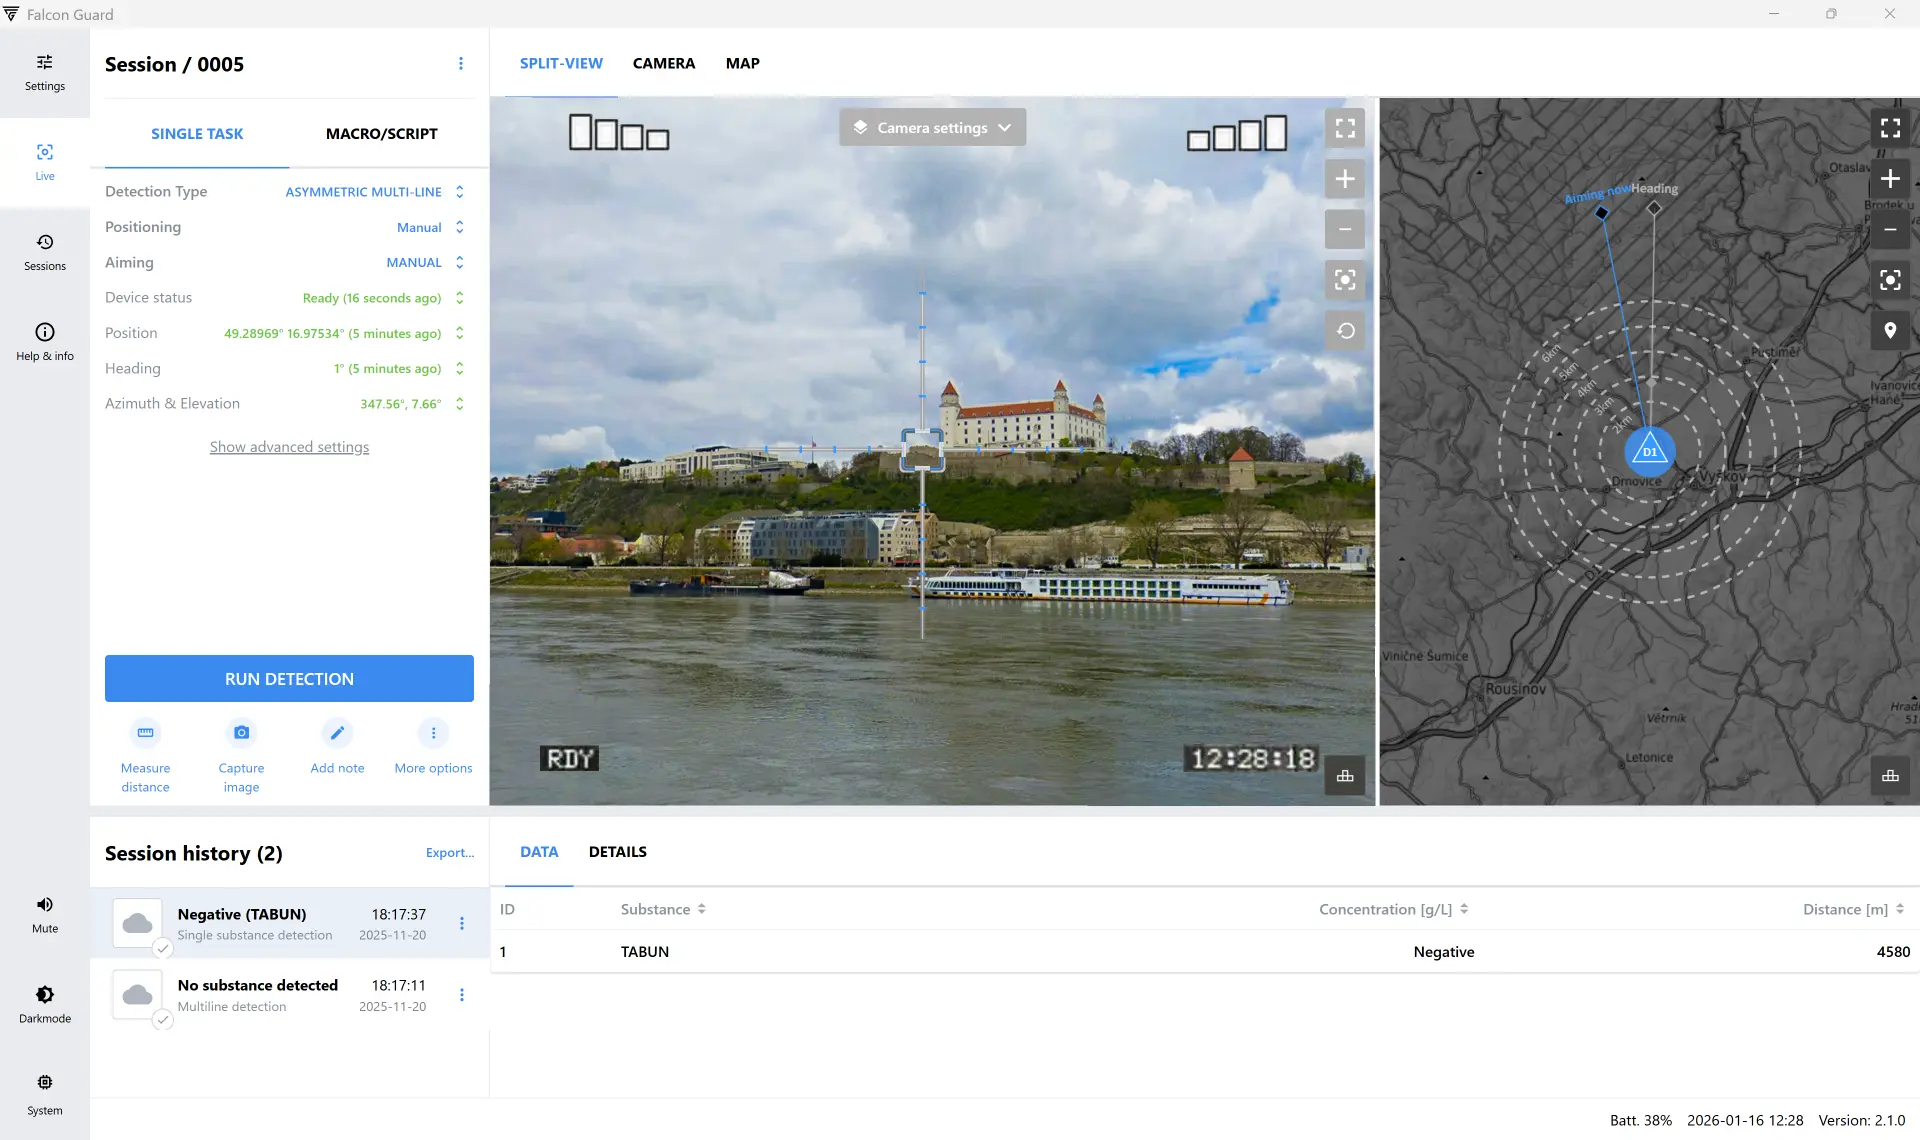
Task: Click the Measure distance icon
Action: [145, 733]
